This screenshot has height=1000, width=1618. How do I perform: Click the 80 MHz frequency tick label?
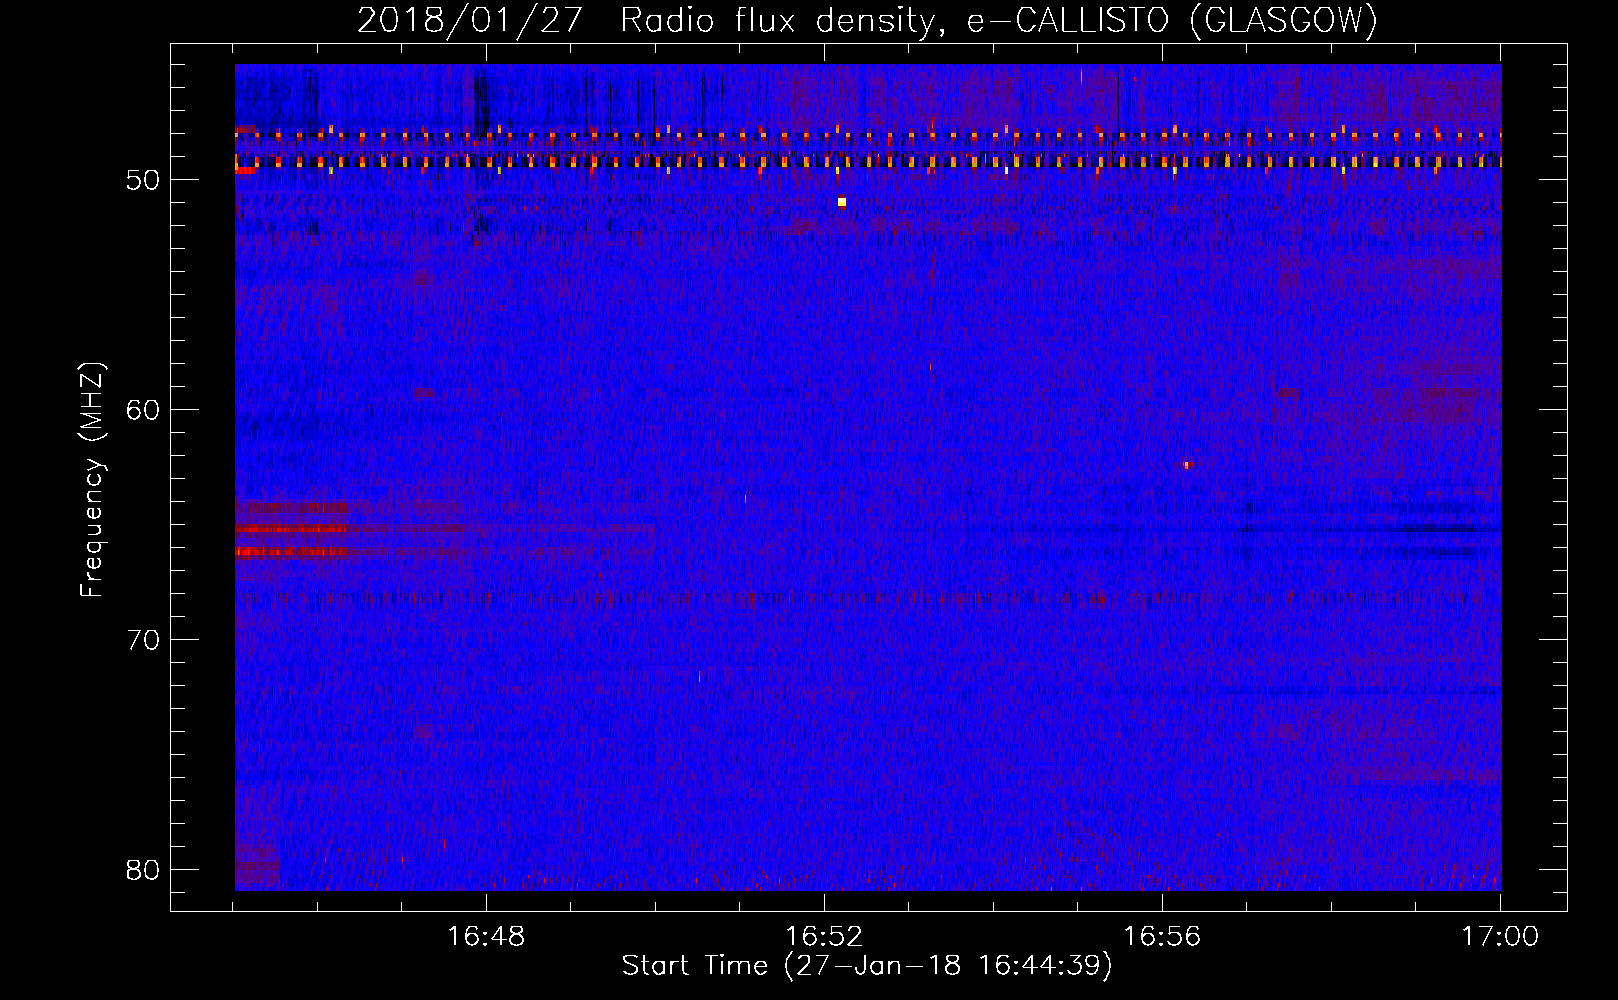pyautogui.click(x=143, y=870)
